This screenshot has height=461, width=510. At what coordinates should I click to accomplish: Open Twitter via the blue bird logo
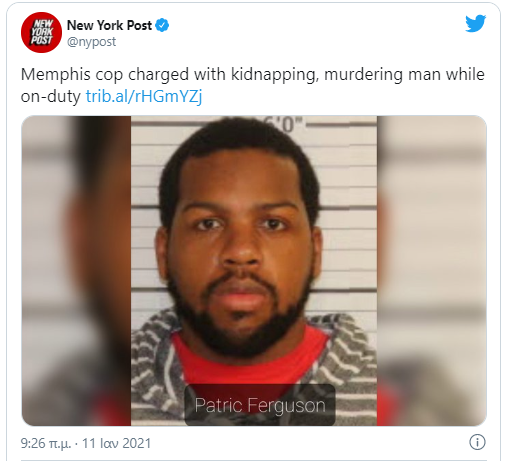(x=476, y=23)
